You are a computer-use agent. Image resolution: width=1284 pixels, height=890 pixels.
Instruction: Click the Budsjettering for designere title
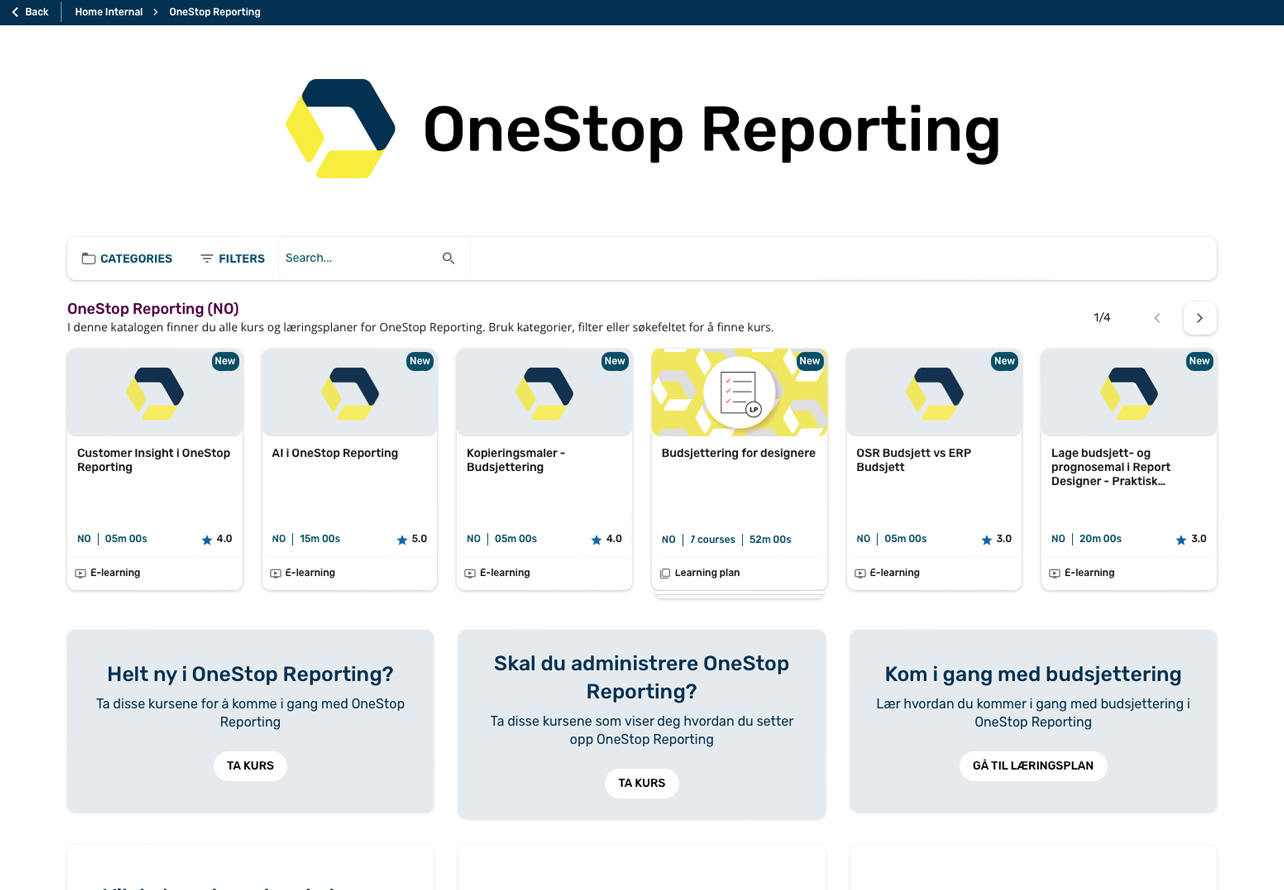point(738,453)
